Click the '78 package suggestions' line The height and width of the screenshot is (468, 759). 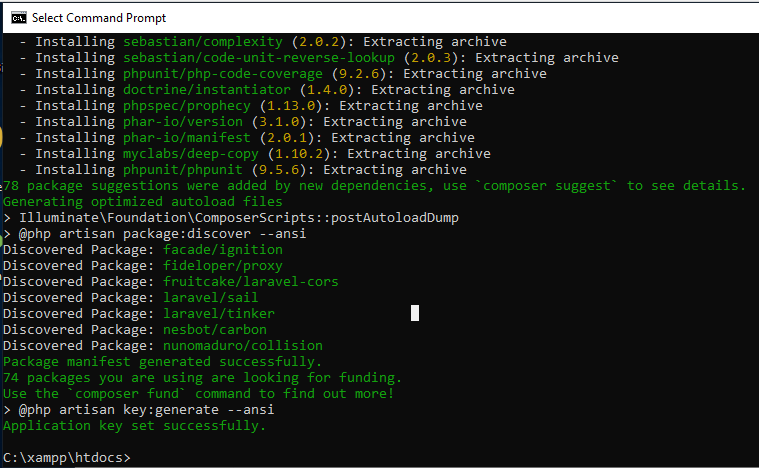[374, 185]
